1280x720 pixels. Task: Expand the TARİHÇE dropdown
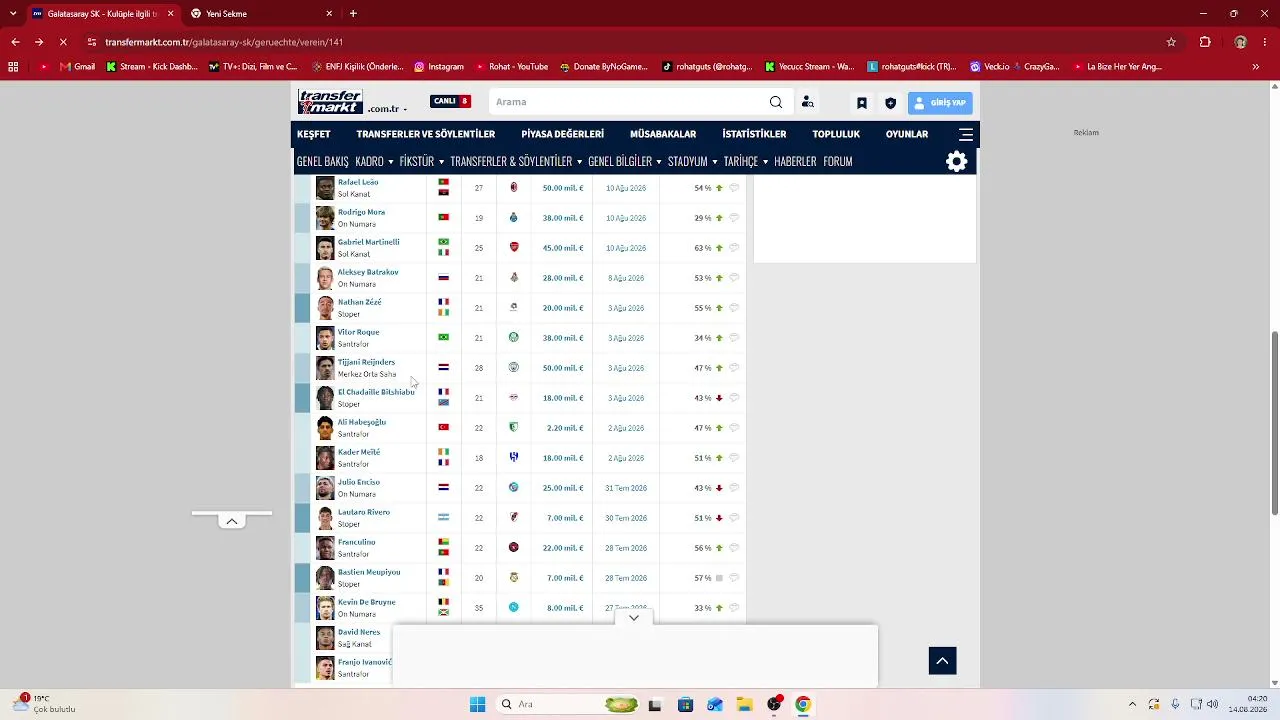(746, 161)
